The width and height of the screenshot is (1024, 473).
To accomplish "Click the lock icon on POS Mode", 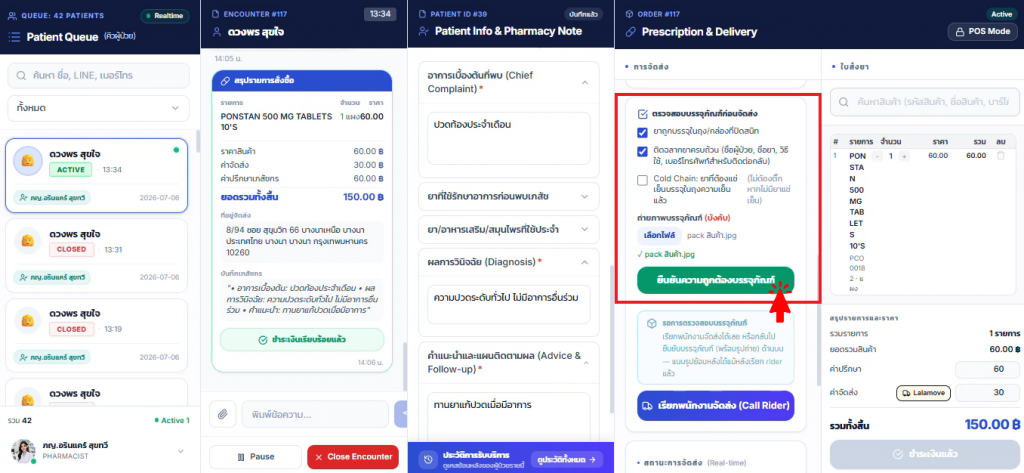I will pyautogui.click(x=961, y=31).
